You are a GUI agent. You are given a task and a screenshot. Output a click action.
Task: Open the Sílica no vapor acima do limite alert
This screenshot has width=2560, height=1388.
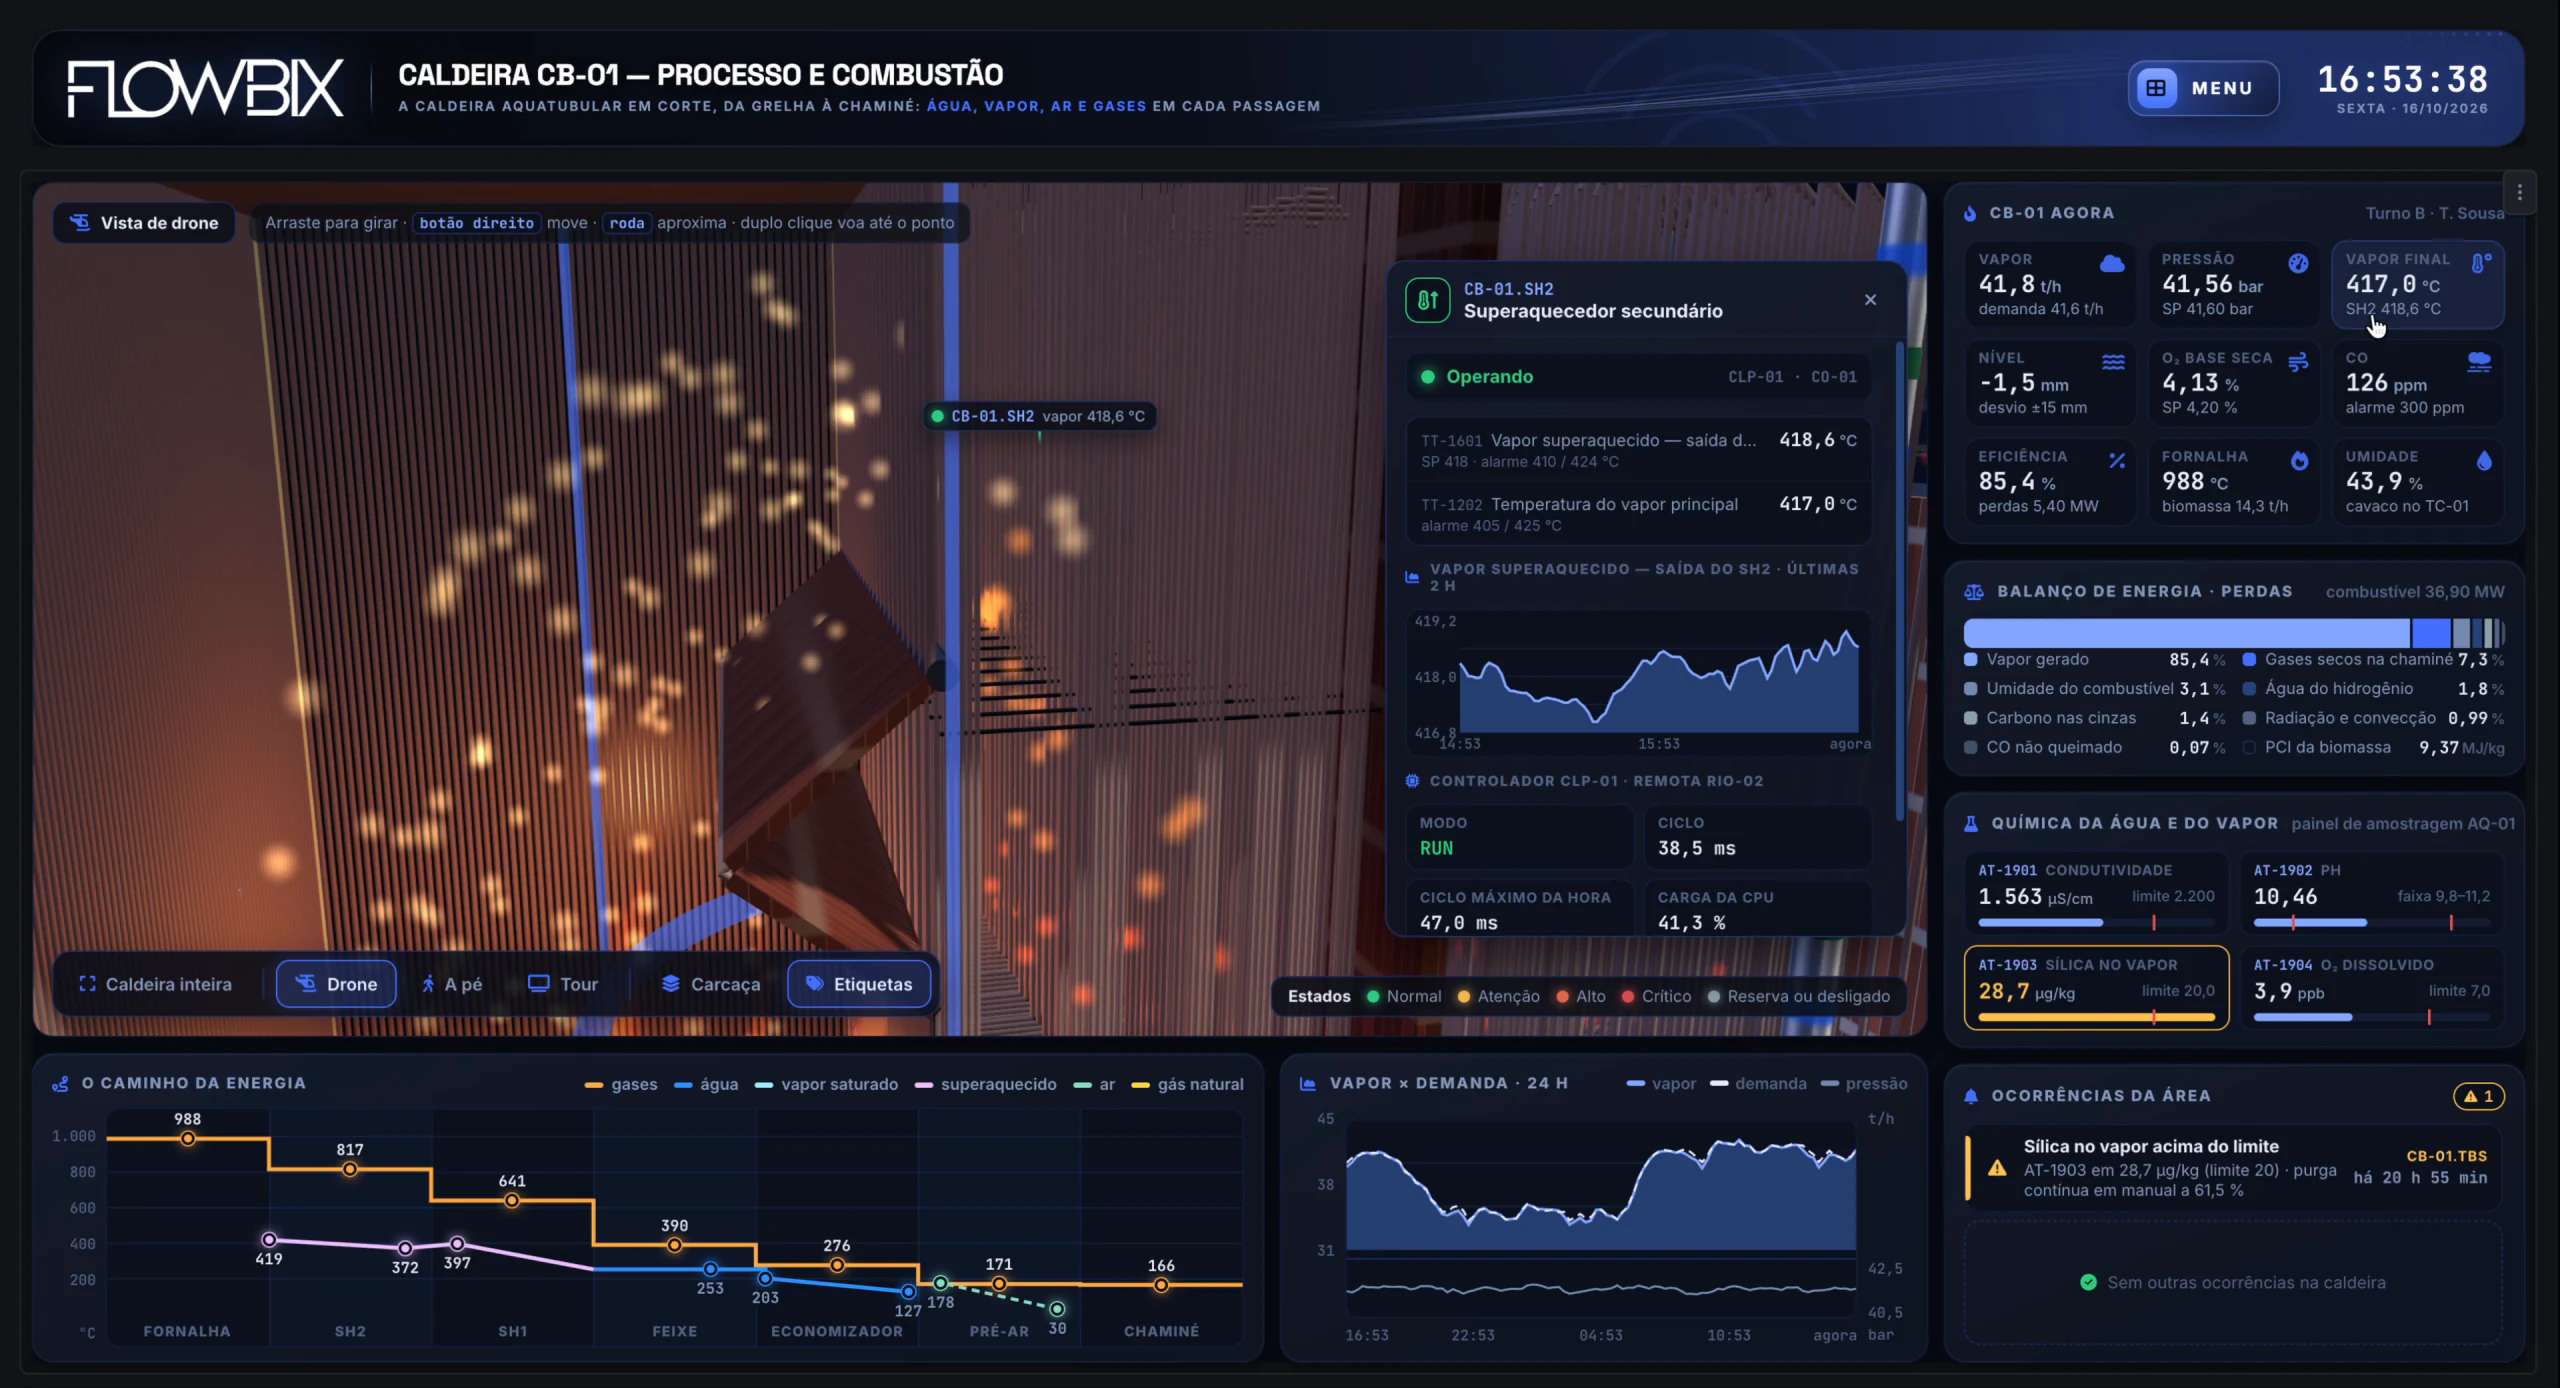pos(2234,1168)
